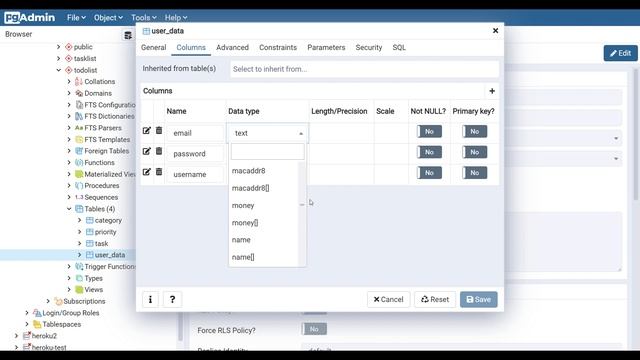Switch to the Security tab
Viewport: 640px width, 360px height.
tap(369, 47)
